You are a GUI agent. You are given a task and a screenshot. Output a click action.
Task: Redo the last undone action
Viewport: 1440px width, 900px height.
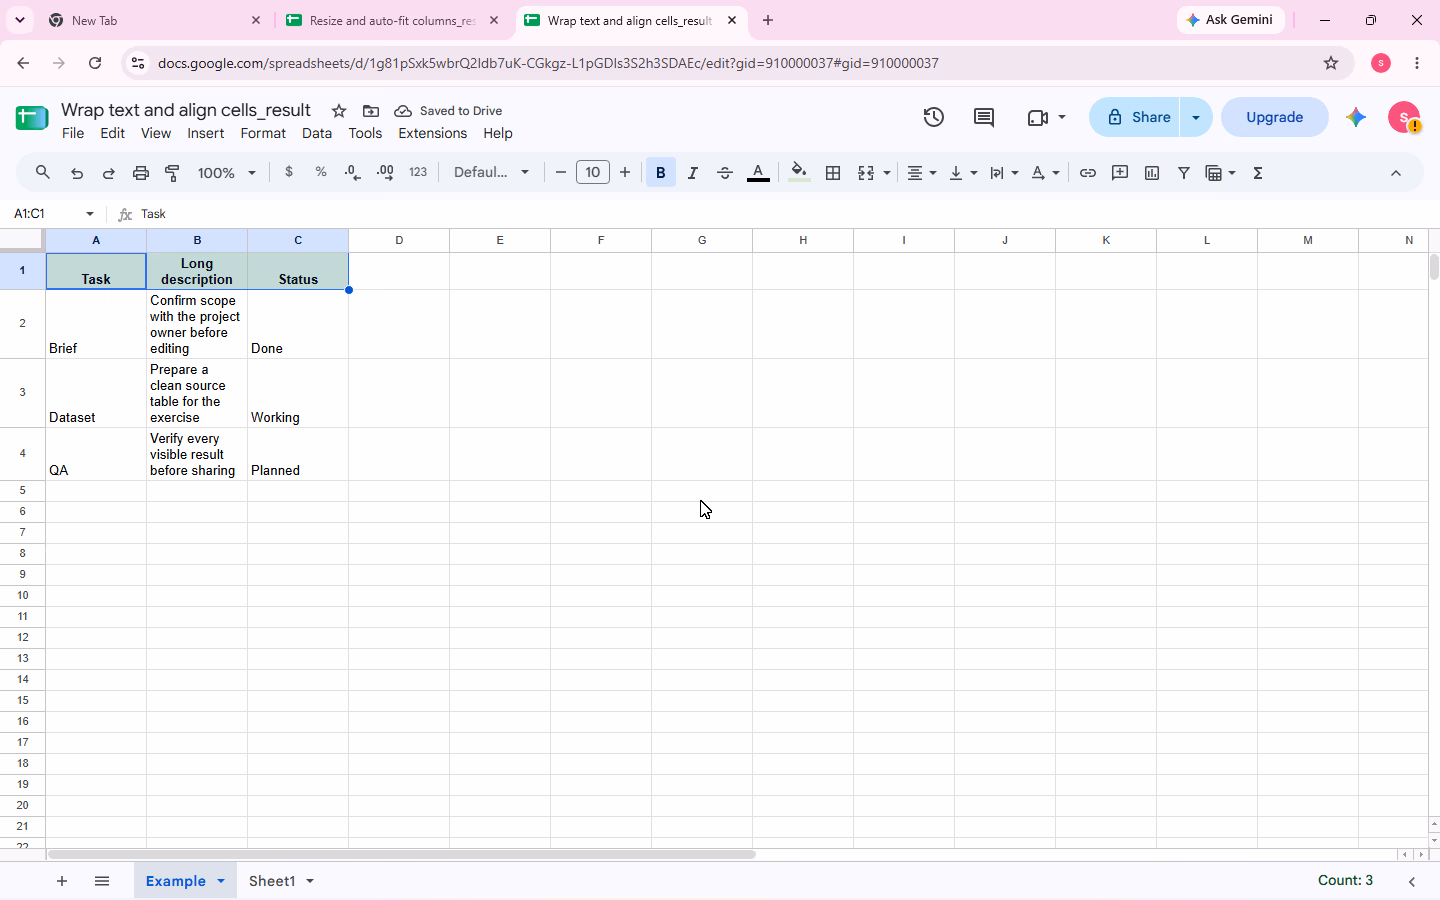[x=109, y=173]
